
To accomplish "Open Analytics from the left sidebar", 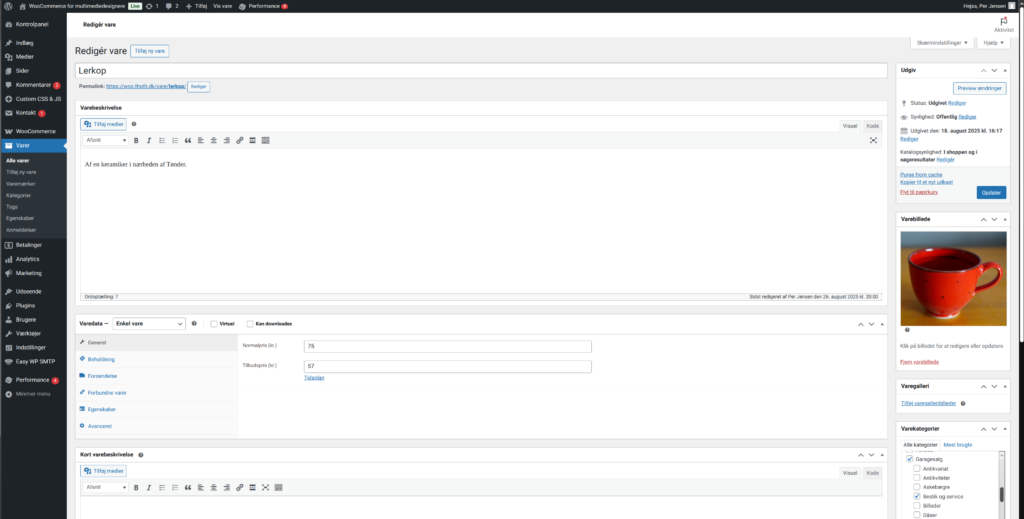I will coord(27,259).
